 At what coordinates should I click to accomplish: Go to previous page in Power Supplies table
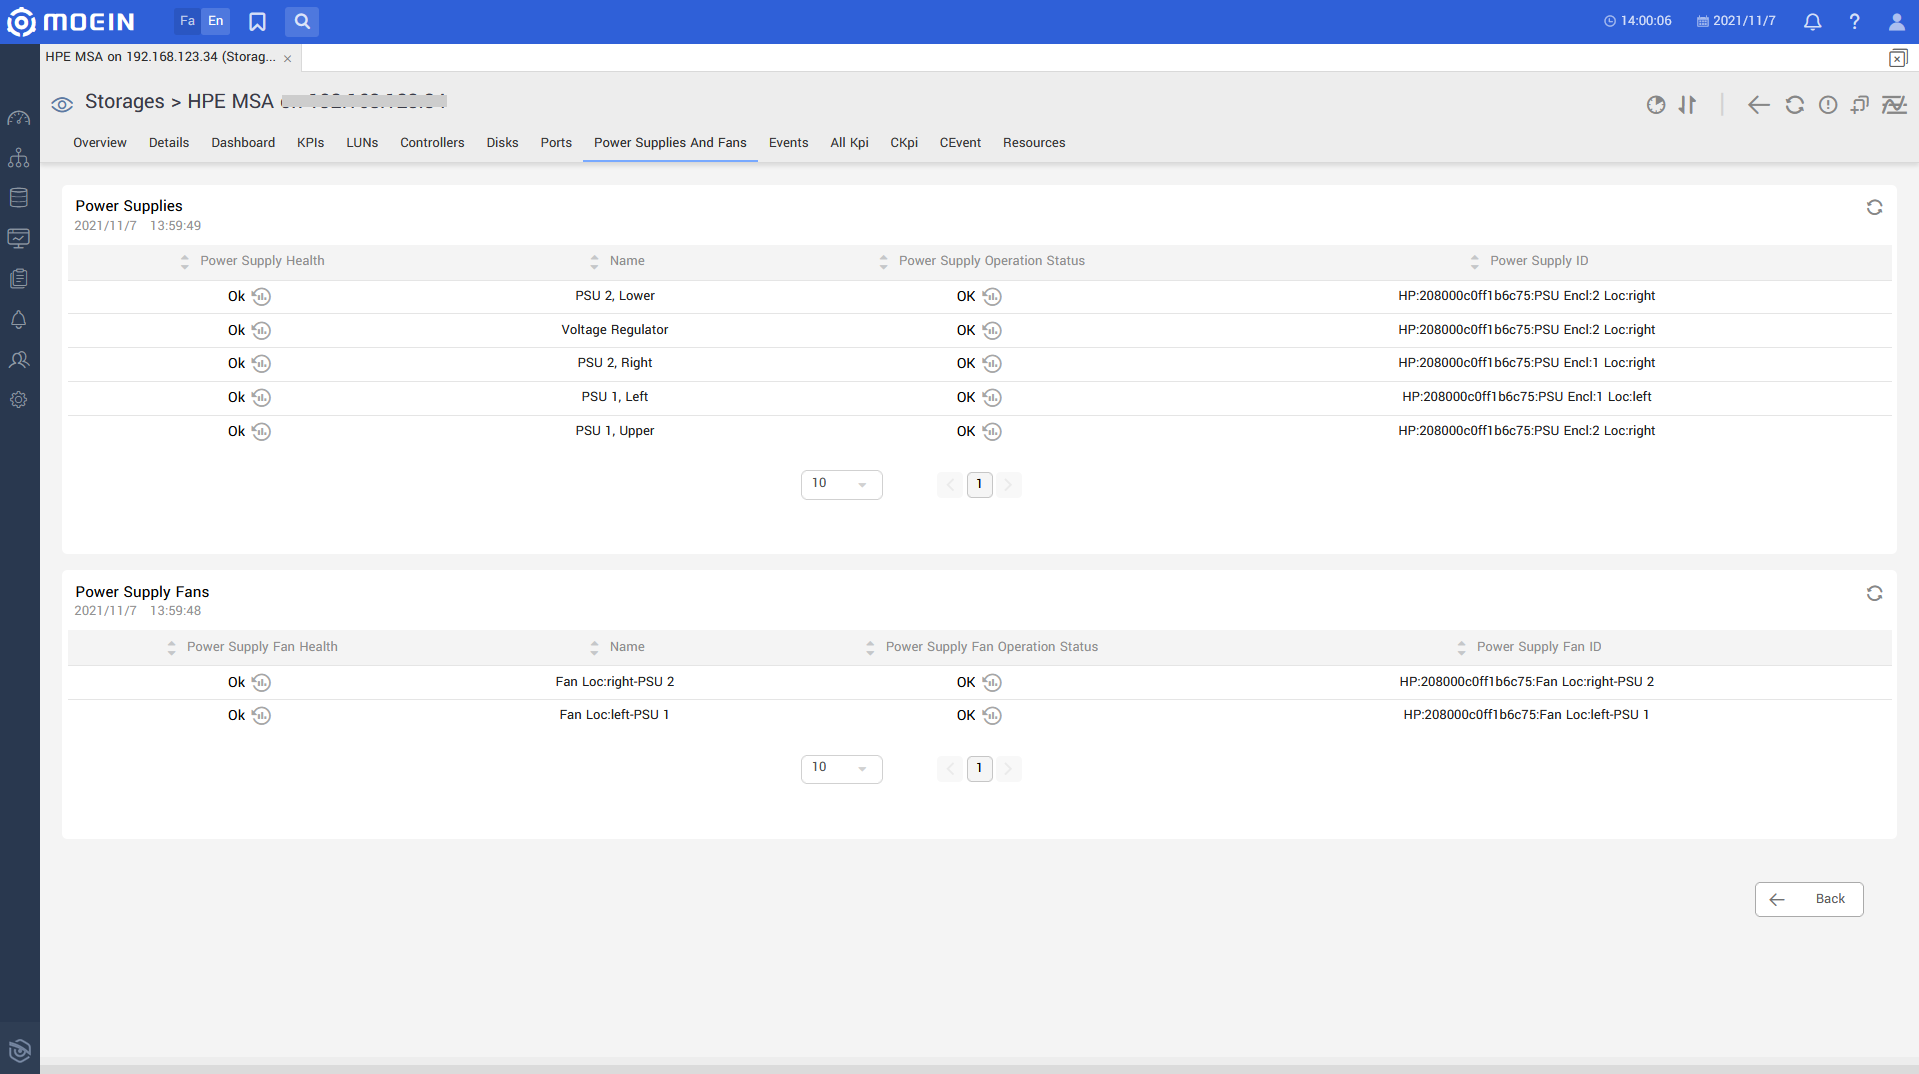point(950,484)
